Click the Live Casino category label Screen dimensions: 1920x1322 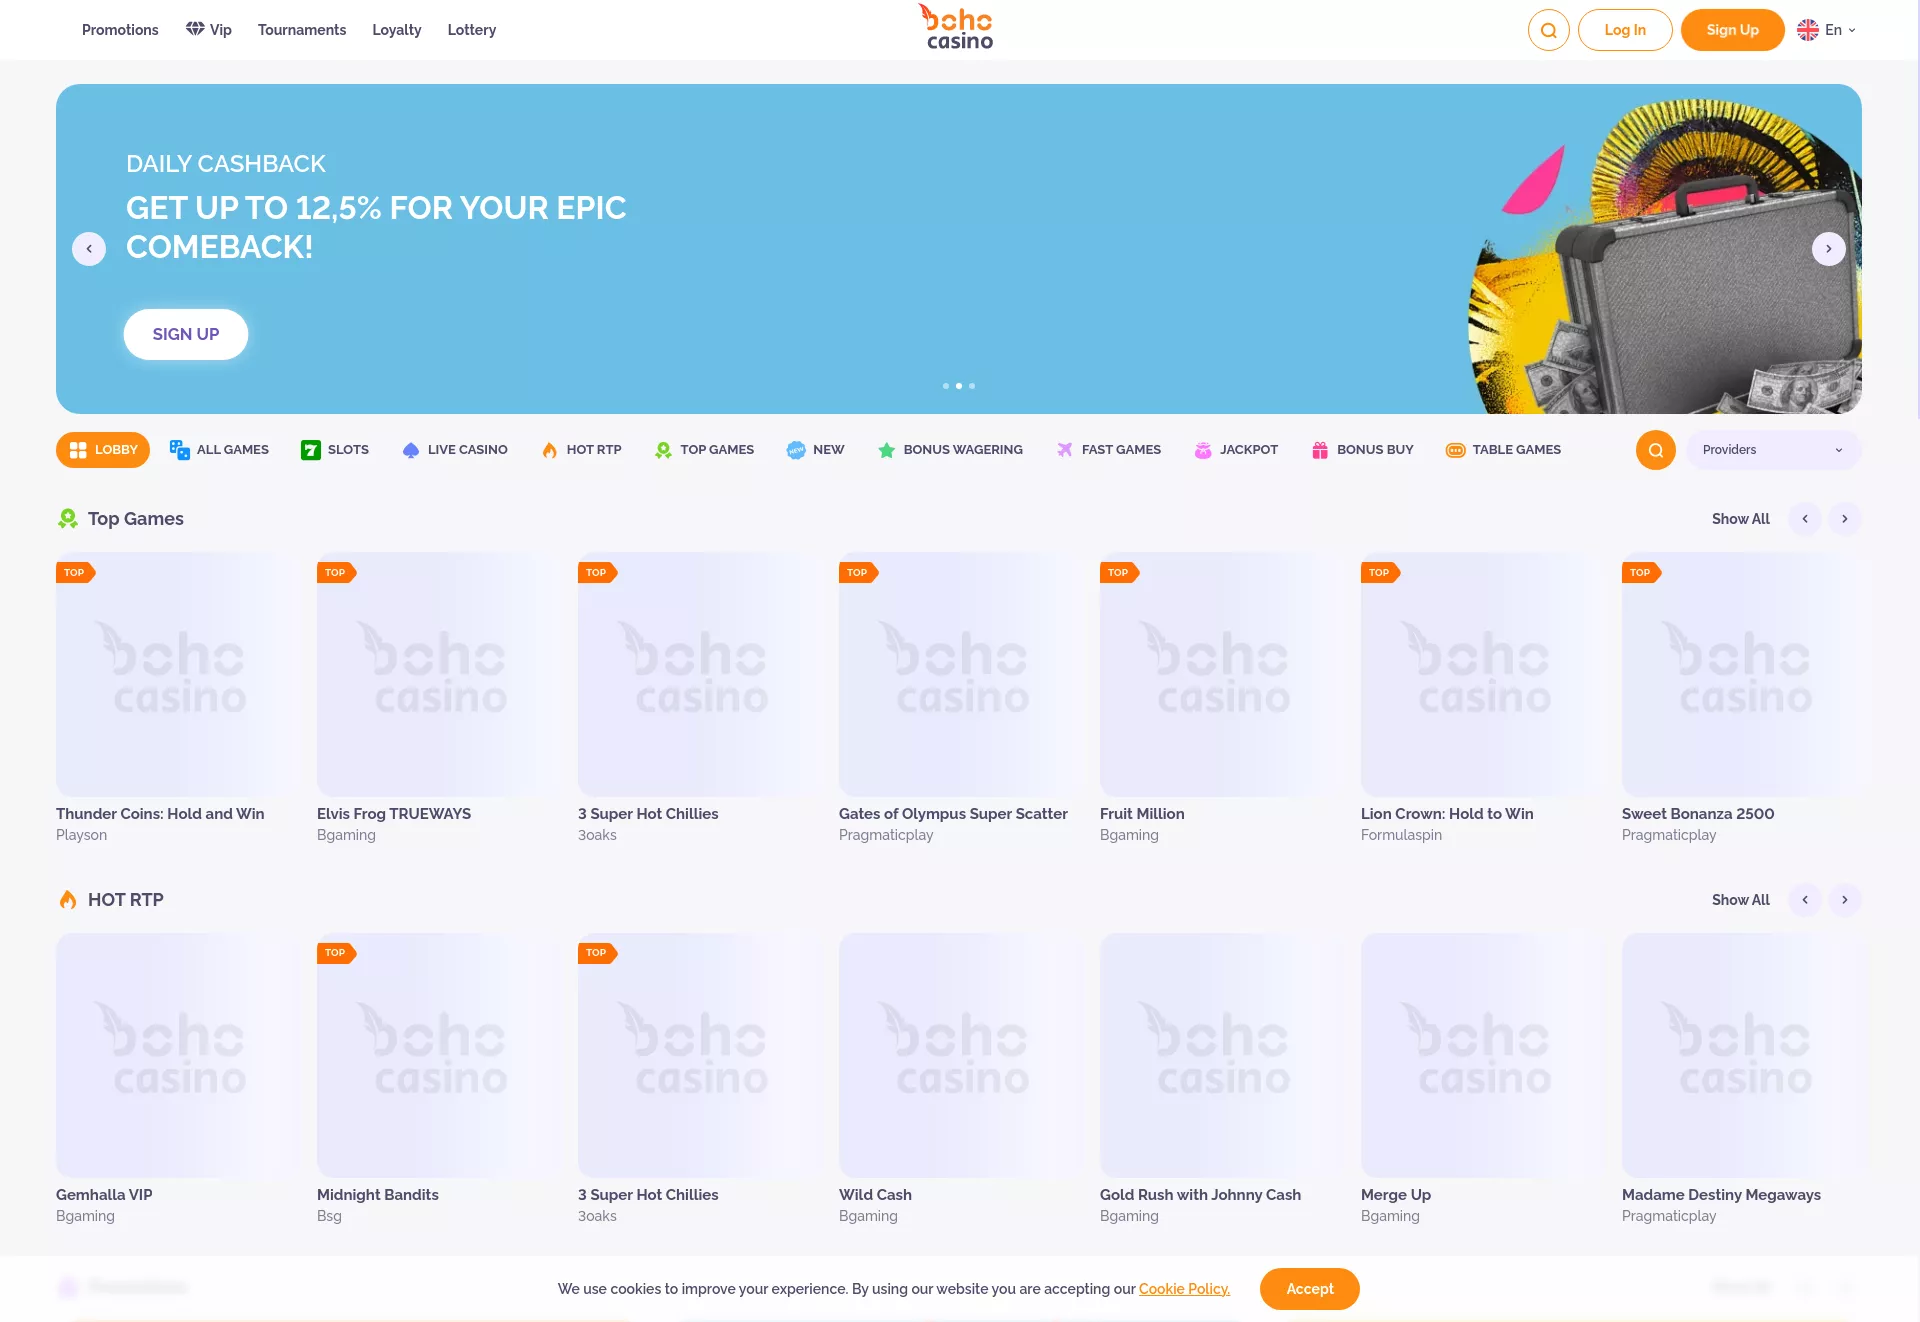coord(467,450)
